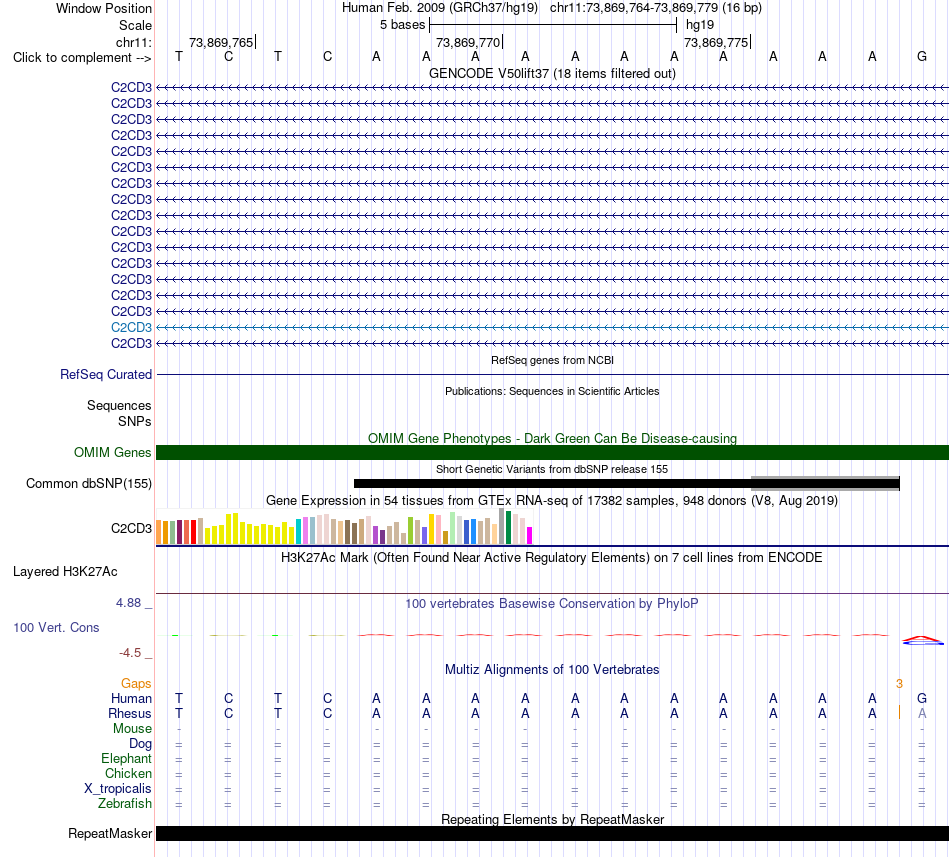The width and height of the screenshot is (950, 857).
Task: Click the 73,869,765 position label
Action: 221,42
